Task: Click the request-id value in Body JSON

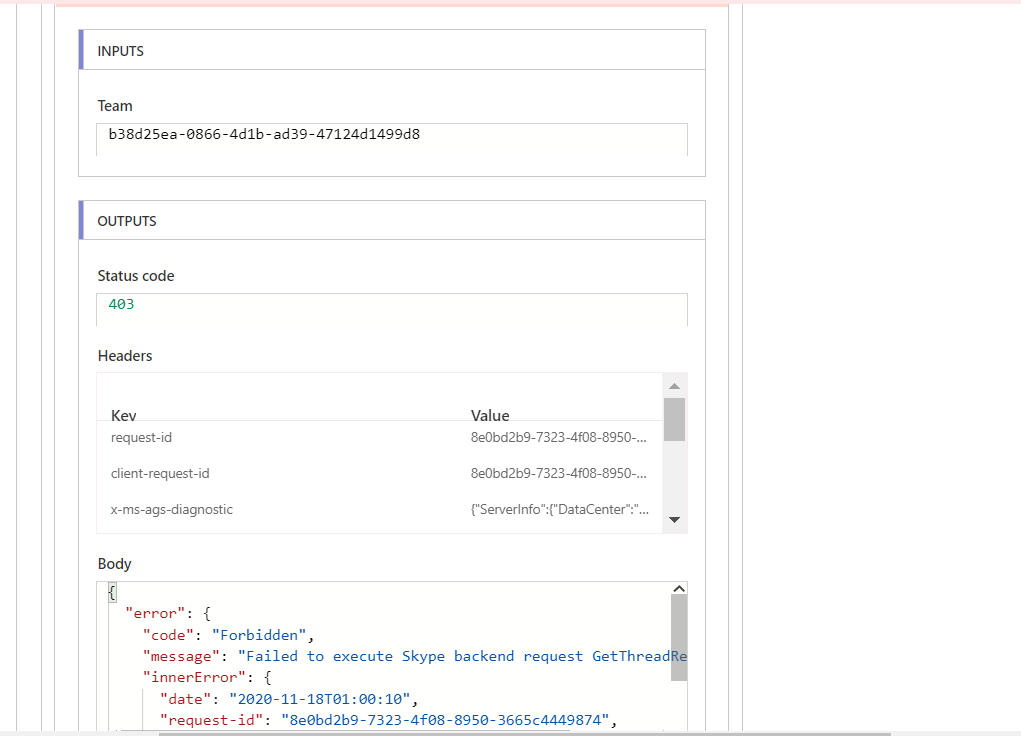Action: click(x=445, y=720)
